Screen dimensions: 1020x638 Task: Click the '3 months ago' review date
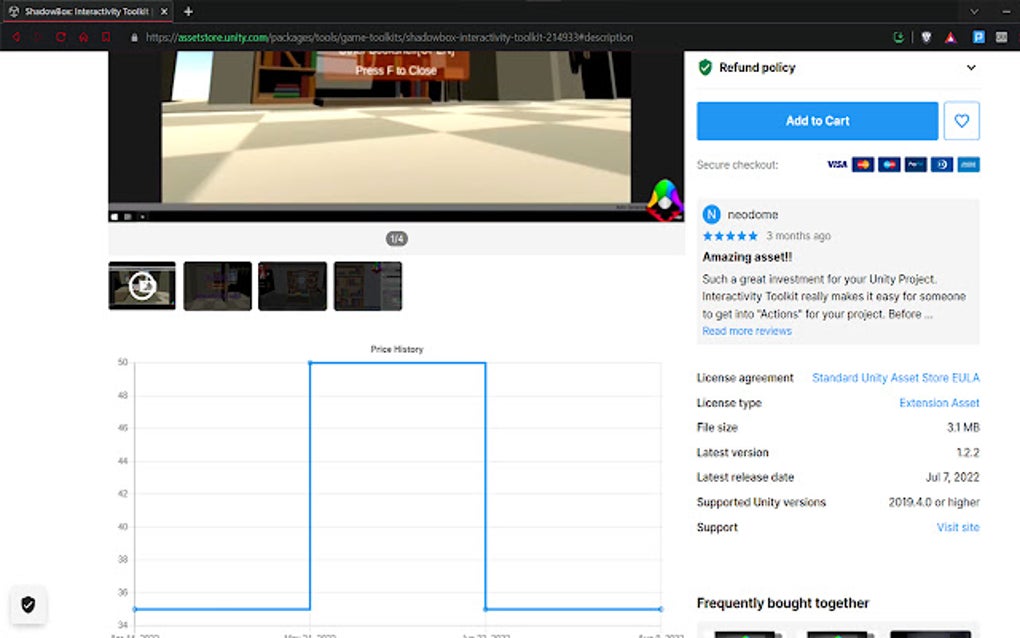click(x=798, y=236)
